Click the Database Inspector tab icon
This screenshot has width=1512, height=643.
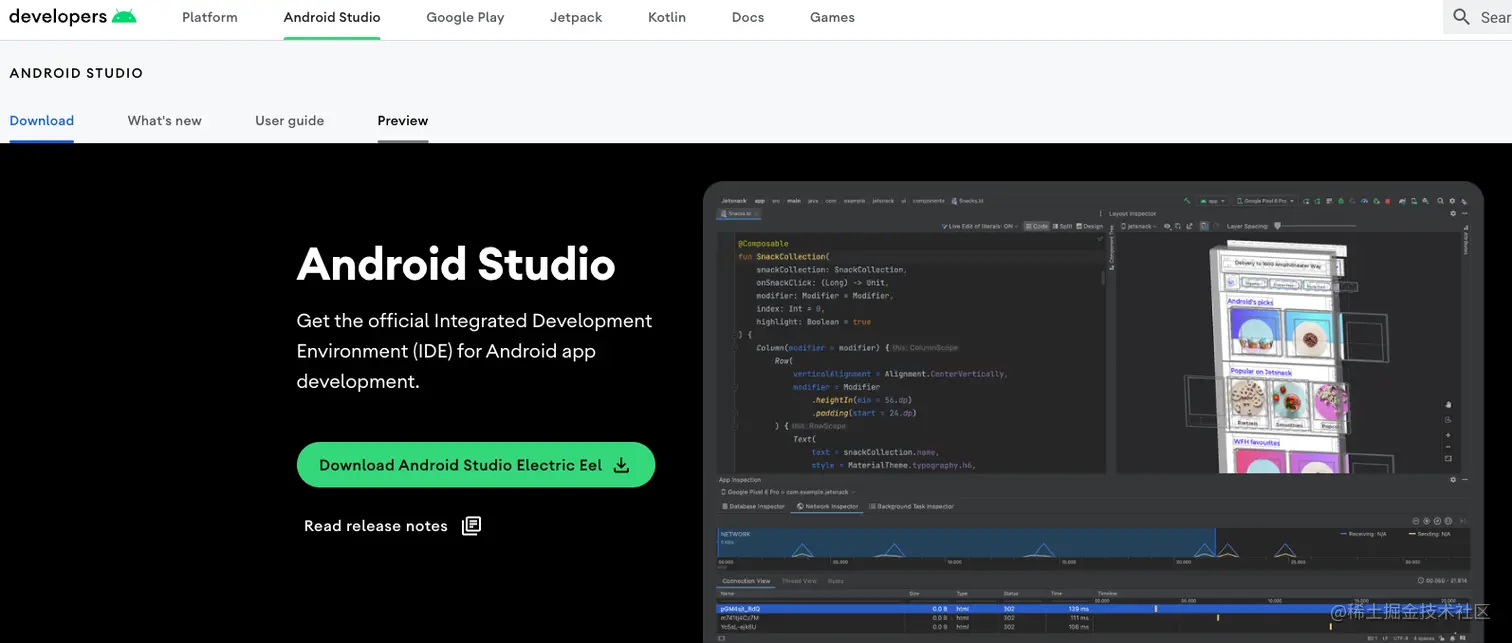725,507
